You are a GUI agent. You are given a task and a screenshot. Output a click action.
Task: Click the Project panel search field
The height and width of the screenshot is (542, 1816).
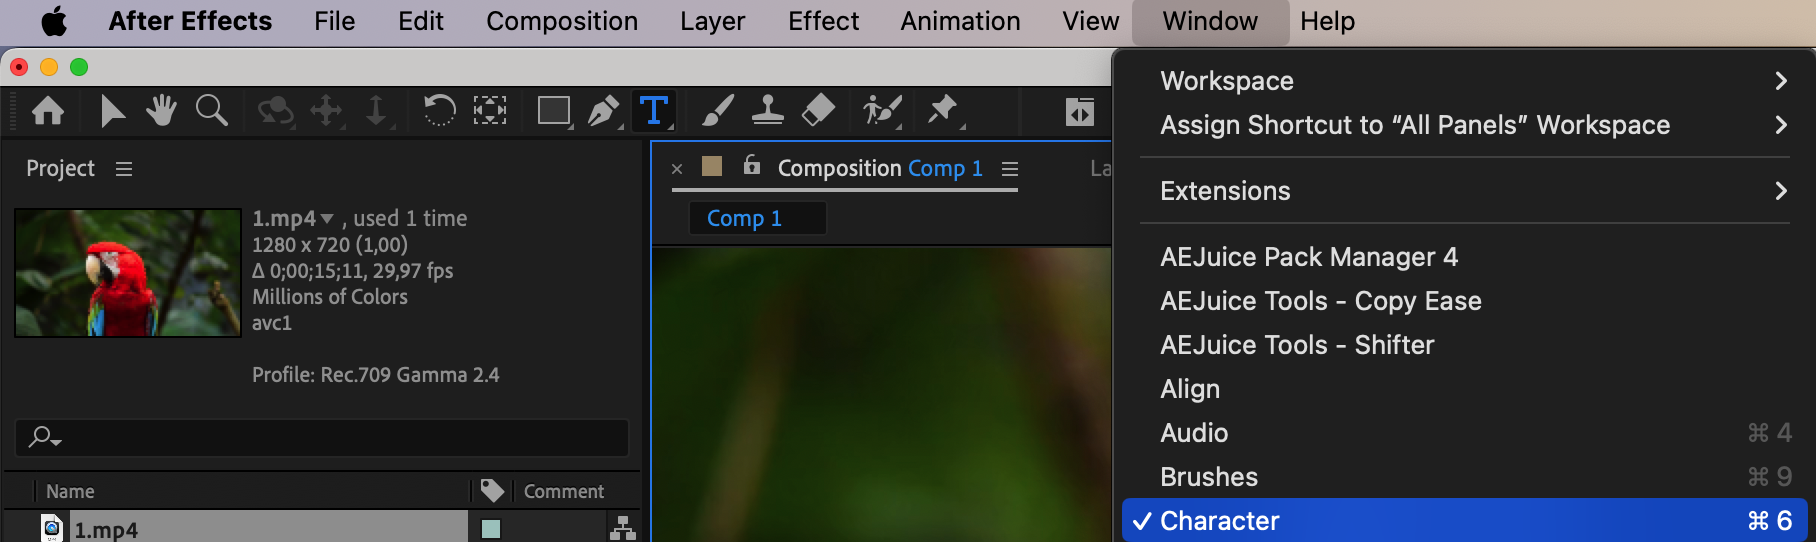point(330,437)
